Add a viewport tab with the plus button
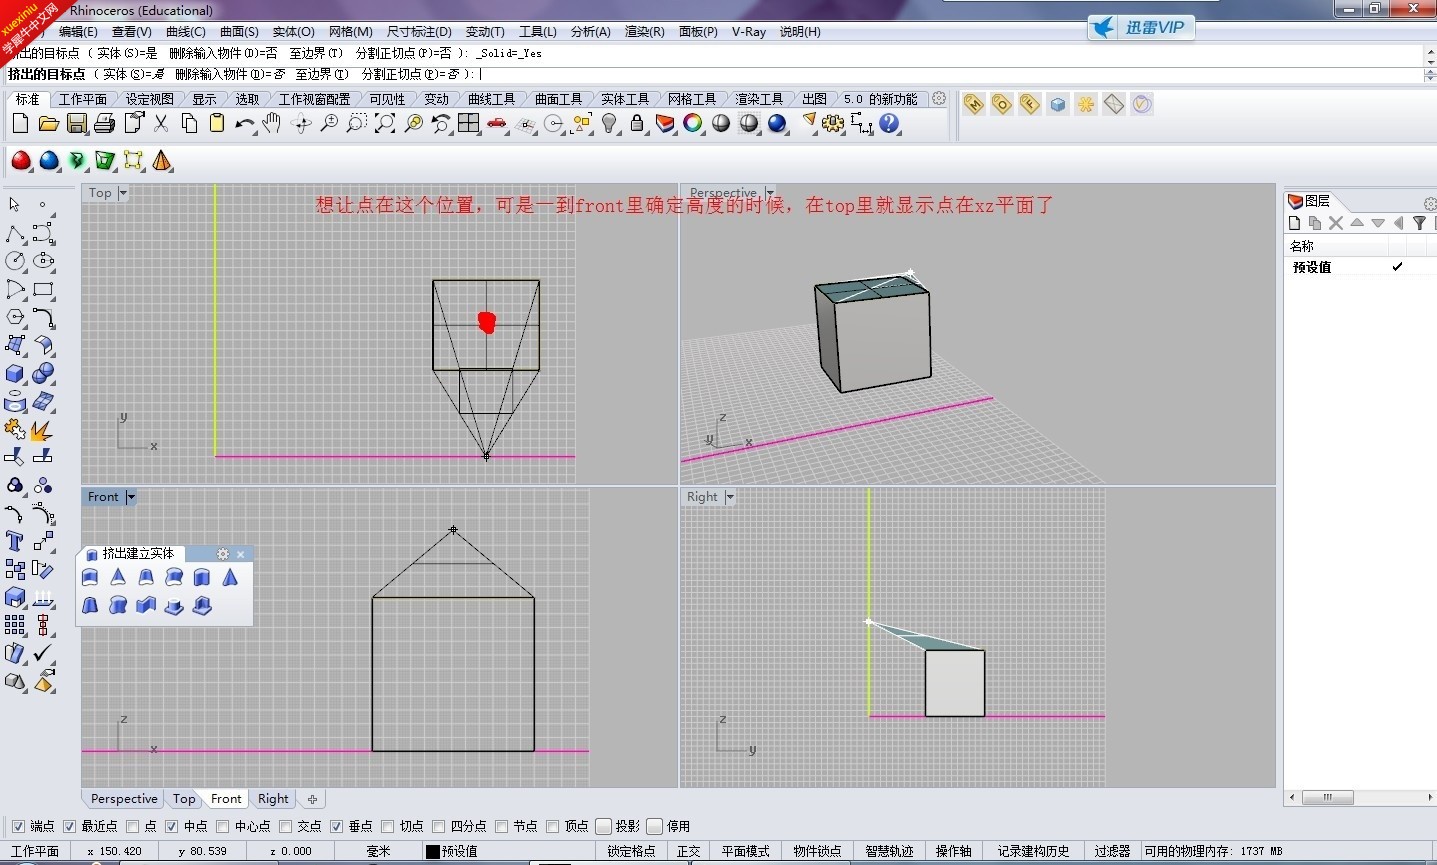 [312, 799]
